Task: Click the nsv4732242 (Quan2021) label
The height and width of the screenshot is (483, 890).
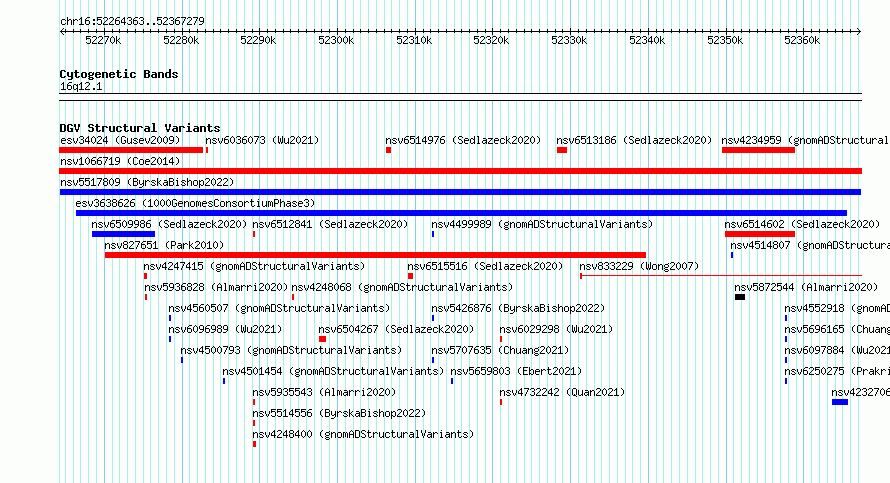Action: [x=562, y=392]
